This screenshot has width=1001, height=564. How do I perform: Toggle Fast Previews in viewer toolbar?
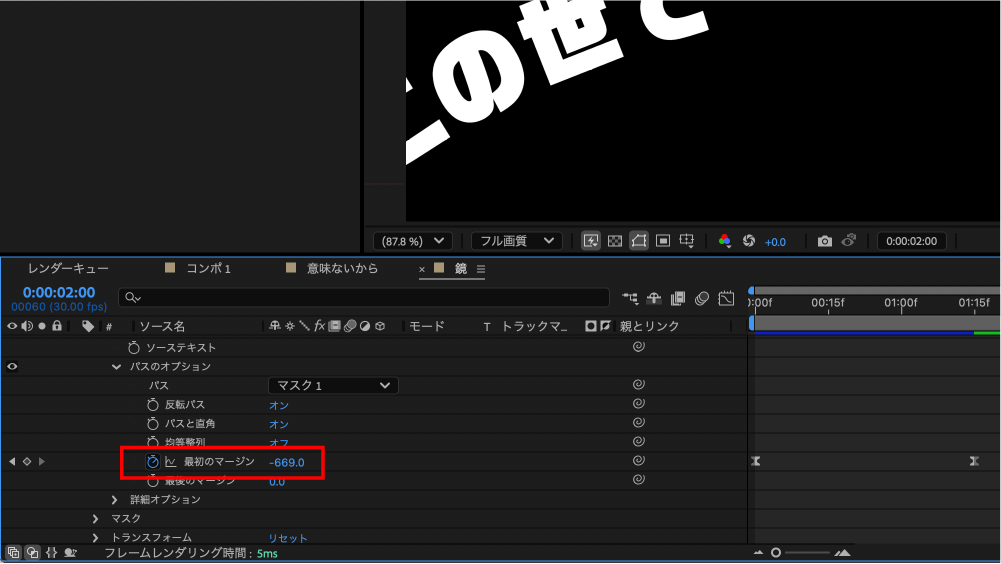[591, 241]
